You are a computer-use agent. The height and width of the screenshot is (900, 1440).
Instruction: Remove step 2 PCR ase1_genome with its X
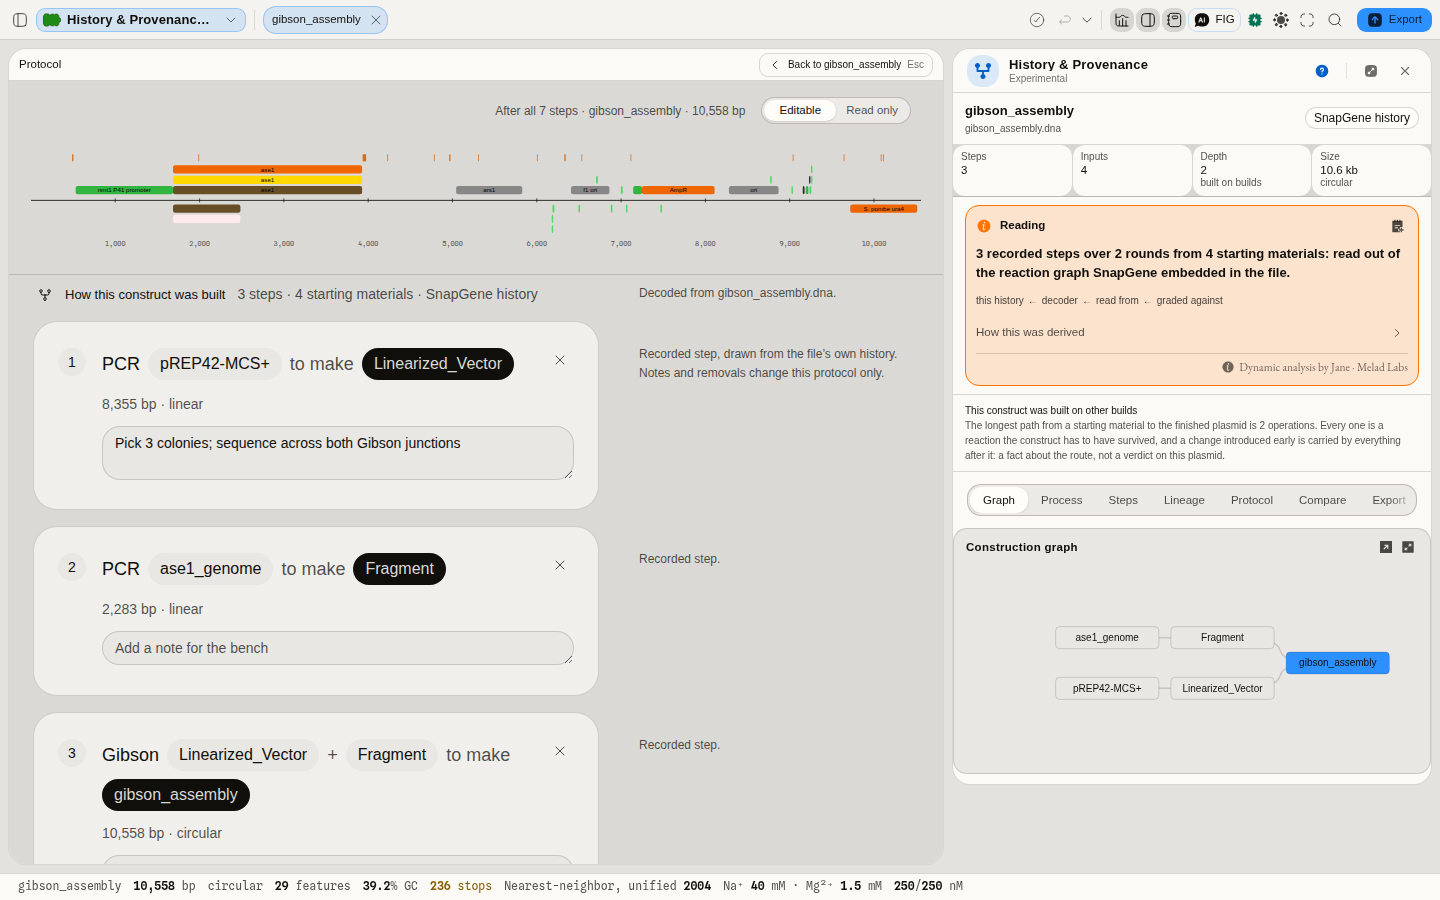560,565
